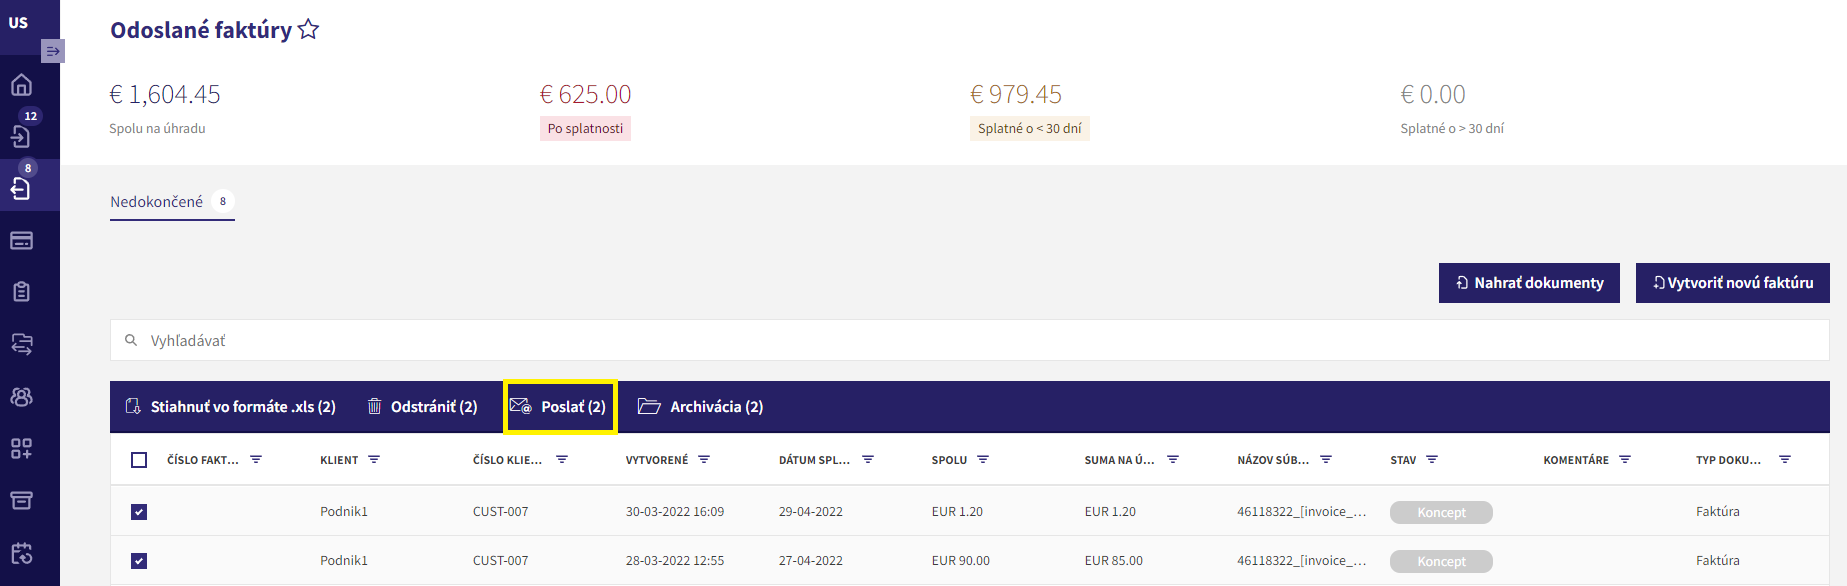The image size is (1847, 586).
Task: Open the payment card sidebar icon
Action: pyautogui.click(x=21, y=240)
